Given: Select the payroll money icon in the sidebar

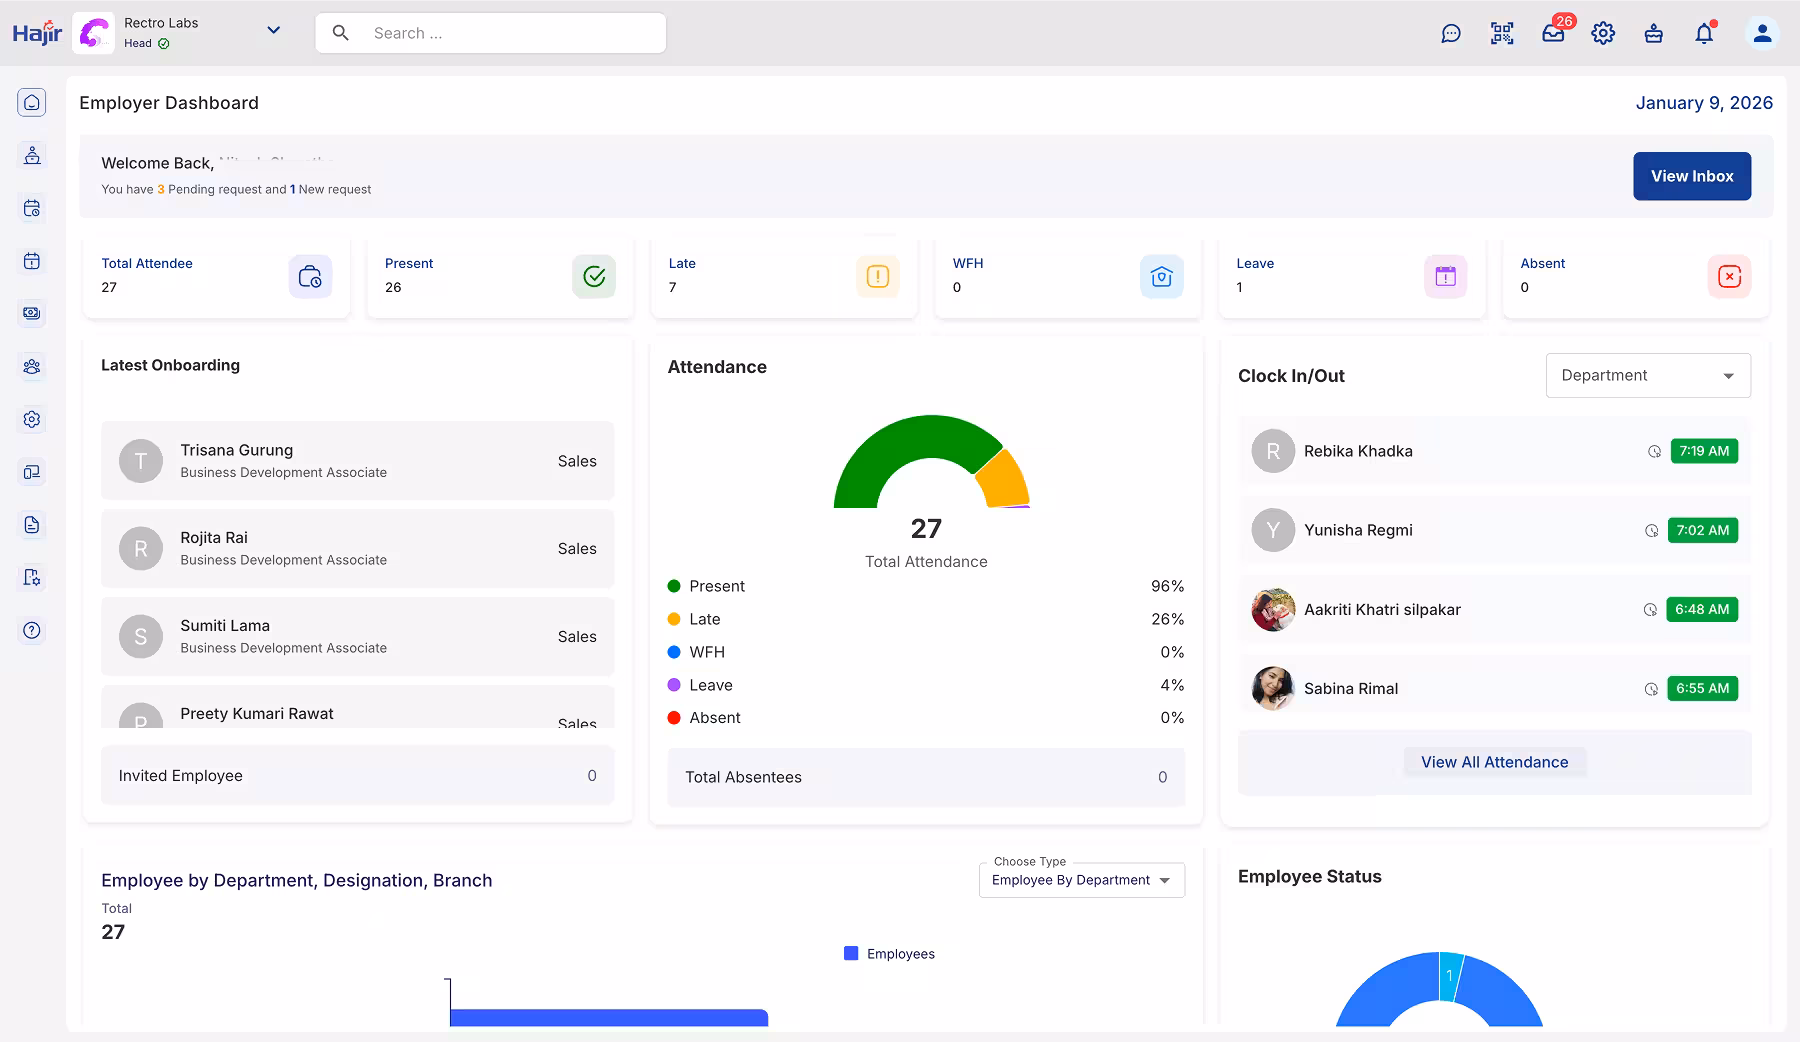Looking at the screenshot, I should pos(32,313).
